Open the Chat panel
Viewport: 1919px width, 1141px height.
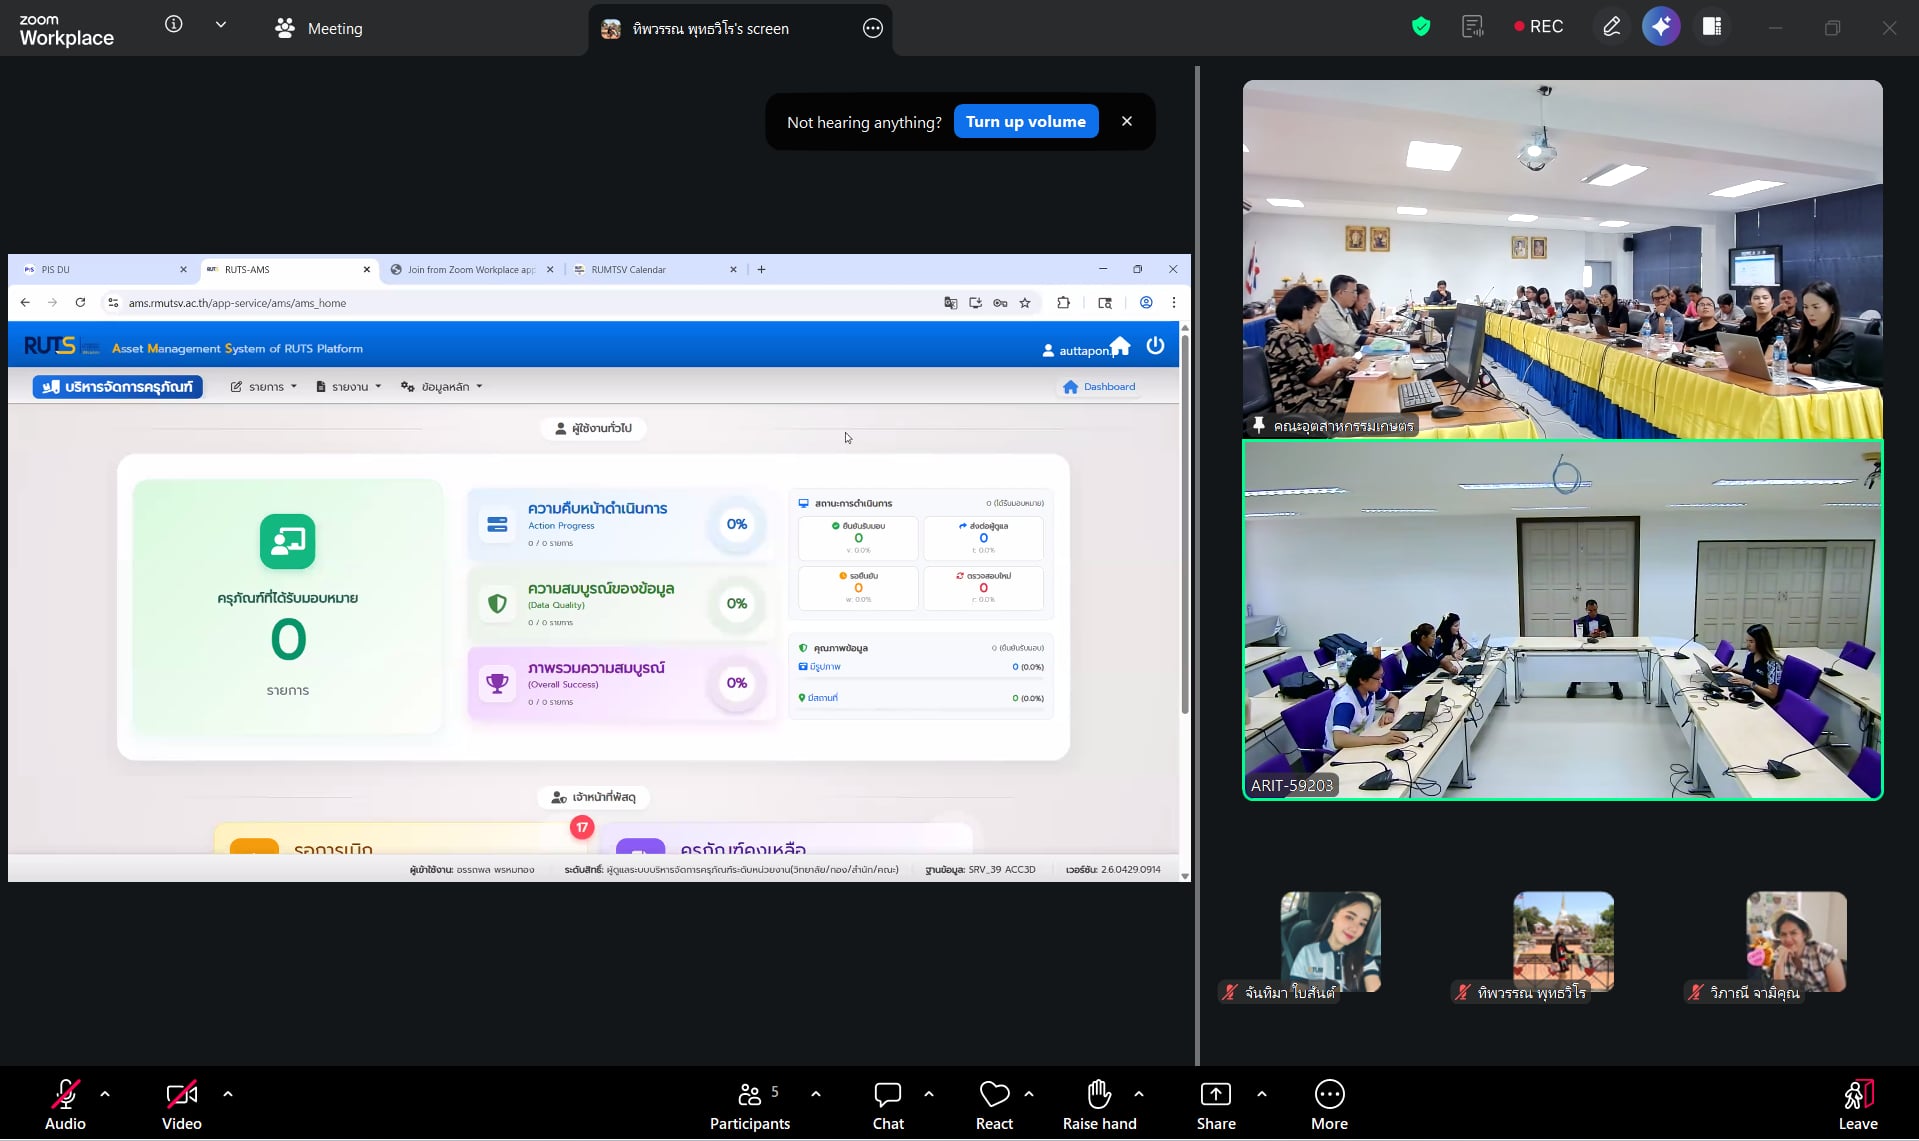click(x=887, y=1105)
